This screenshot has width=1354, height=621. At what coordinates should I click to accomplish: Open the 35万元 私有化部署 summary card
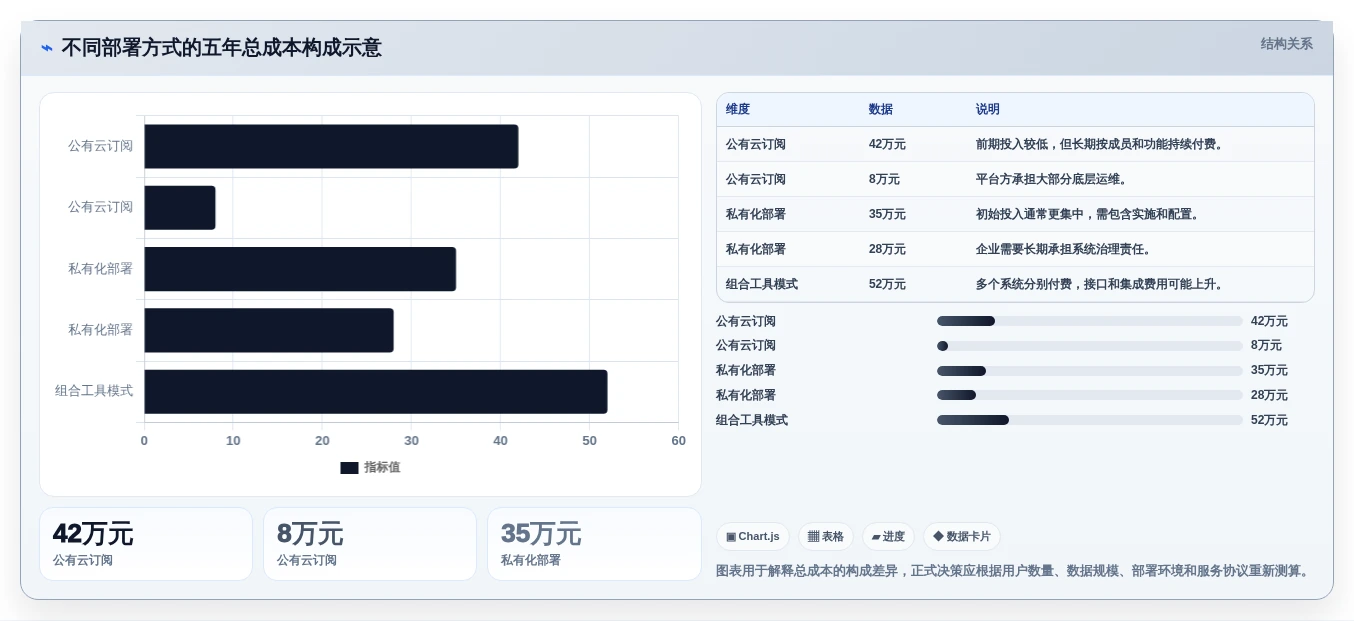[594, 544]
